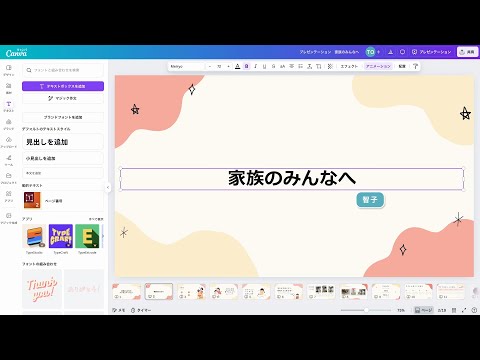Add brand fonts (ブランドフォントを追加)
Screen dimensions: 480x360
tap(63, 117)
